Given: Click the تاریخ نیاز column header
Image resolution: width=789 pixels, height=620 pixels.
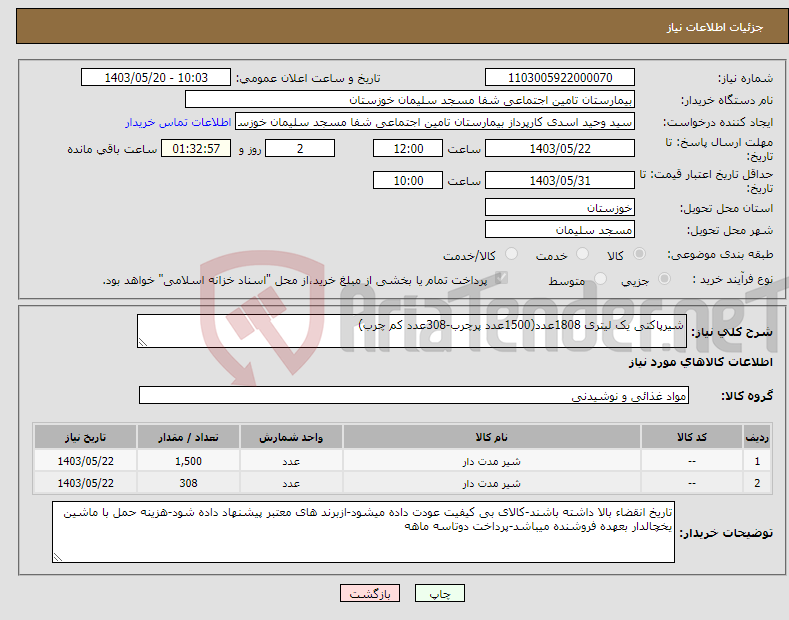Looking at the screenshot, I should coord(85,437).
